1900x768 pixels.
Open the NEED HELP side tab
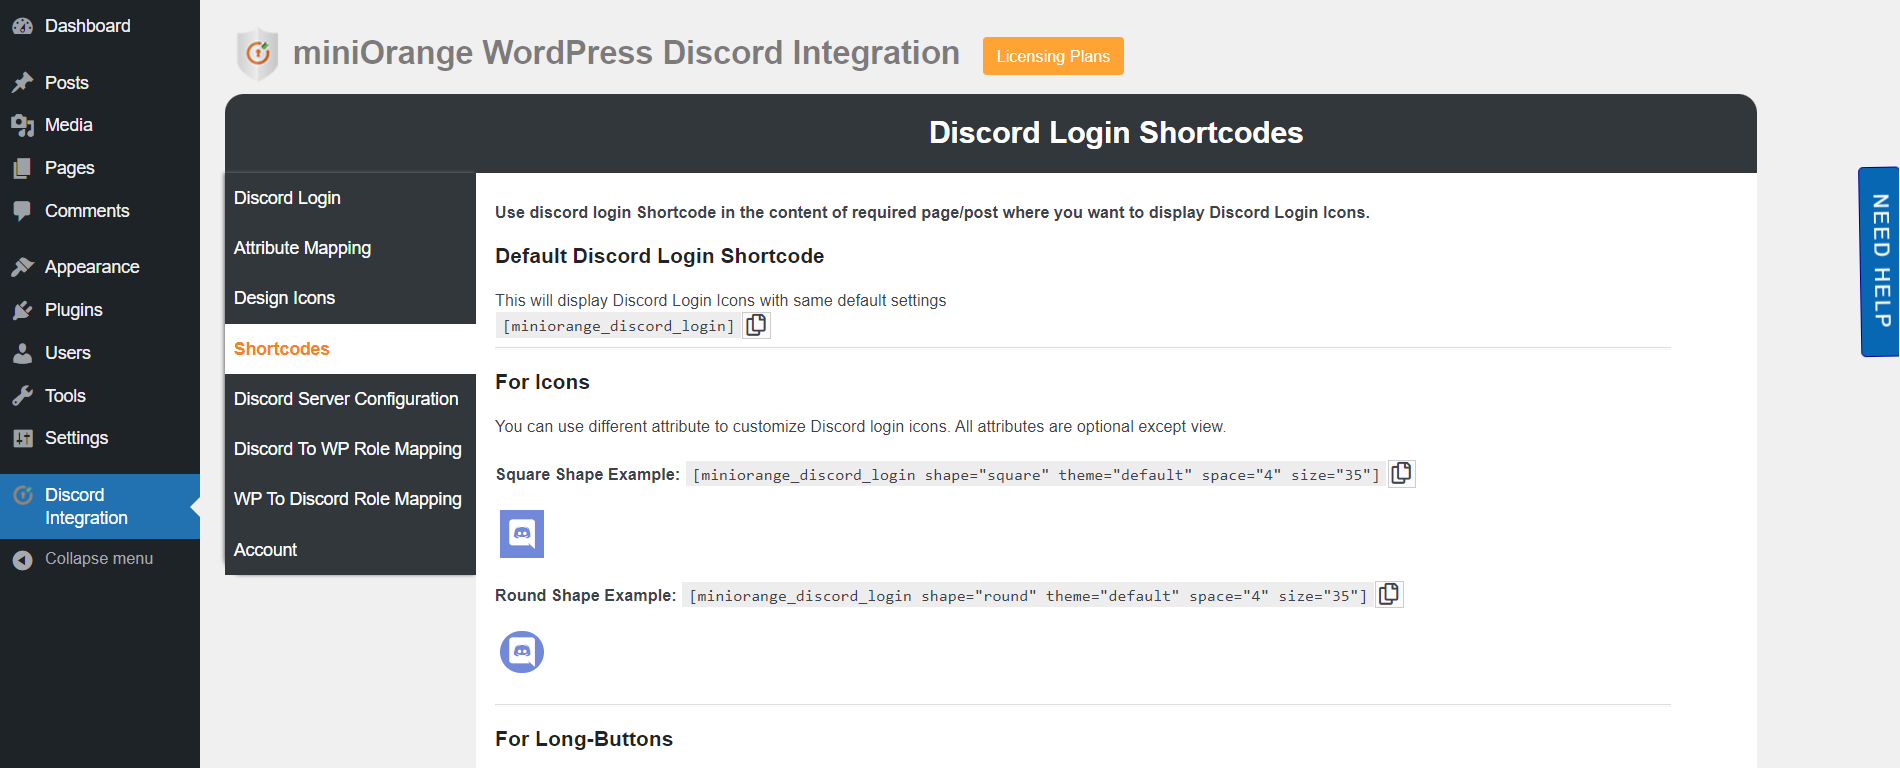(1879, 262)
